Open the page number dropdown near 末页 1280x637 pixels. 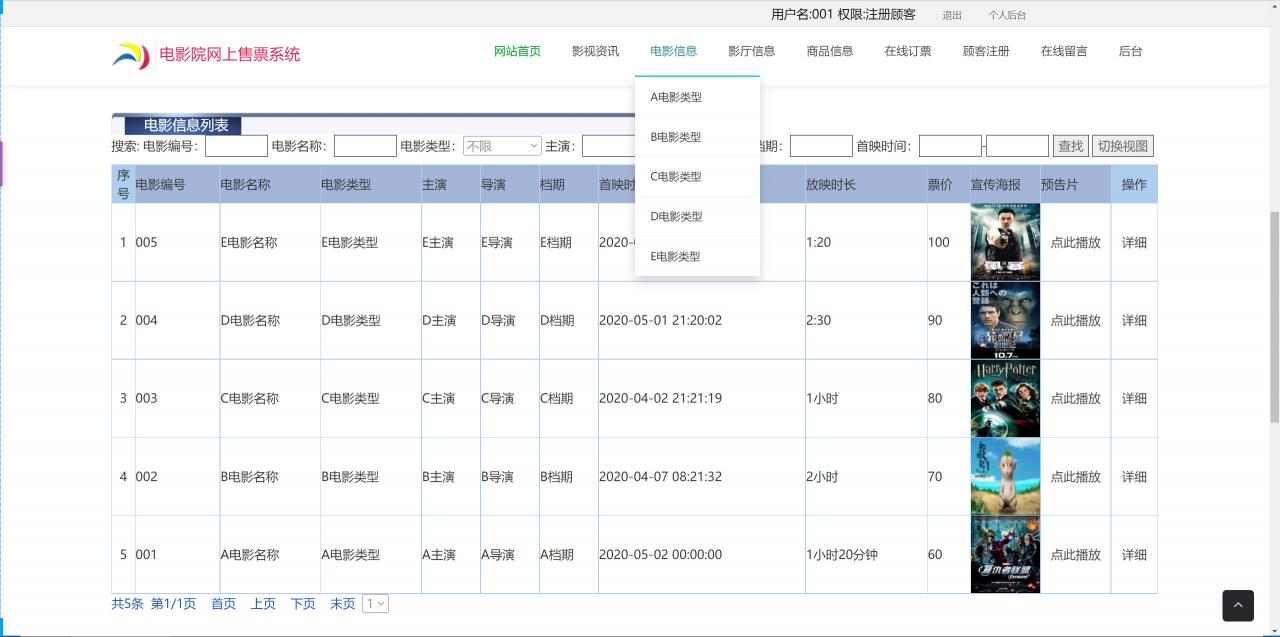(375, 603)
